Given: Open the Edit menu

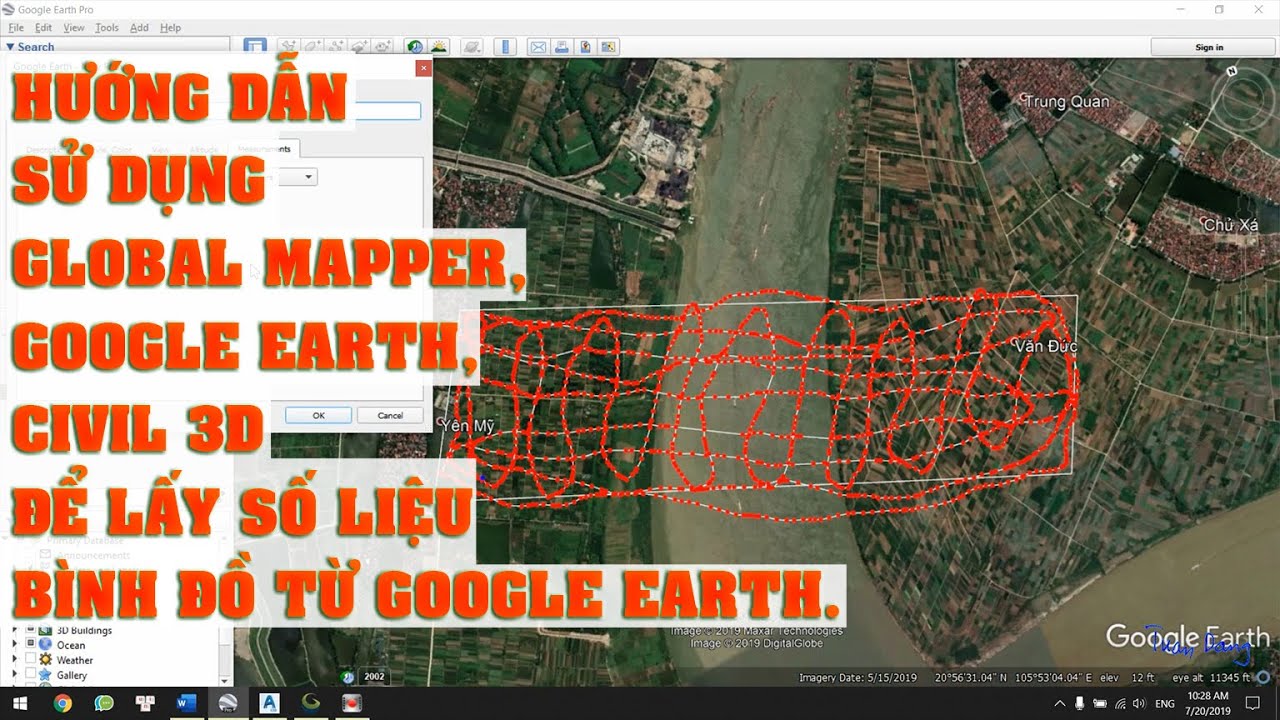Looking at the screenshot, I should pos(43,28).
